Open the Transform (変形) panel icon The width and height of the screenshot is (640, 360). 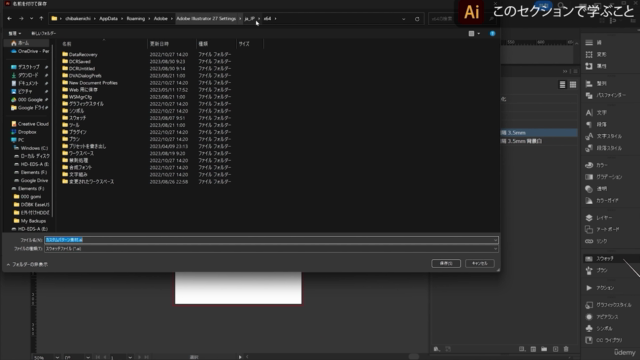tap(589, 54)
